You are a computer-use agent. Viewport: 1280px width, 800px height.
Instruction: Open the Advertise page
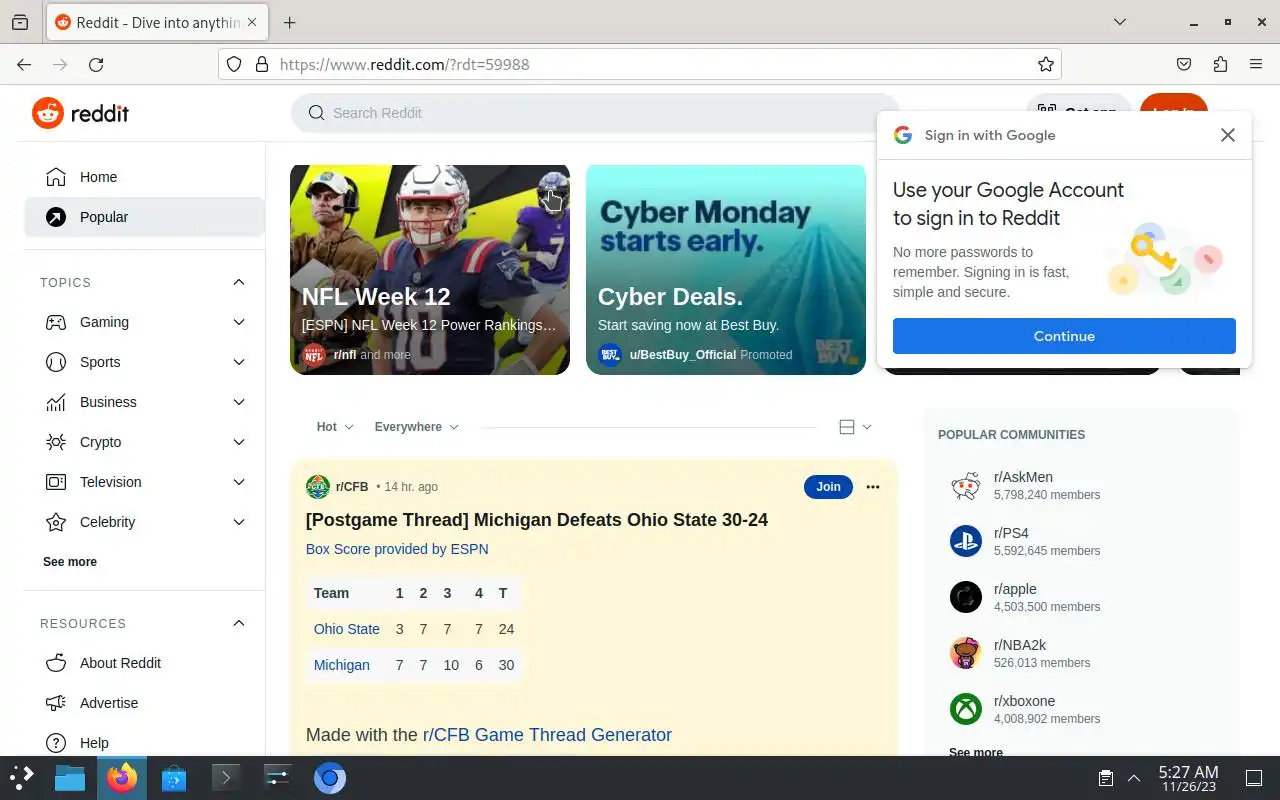[x=144, y=703]
